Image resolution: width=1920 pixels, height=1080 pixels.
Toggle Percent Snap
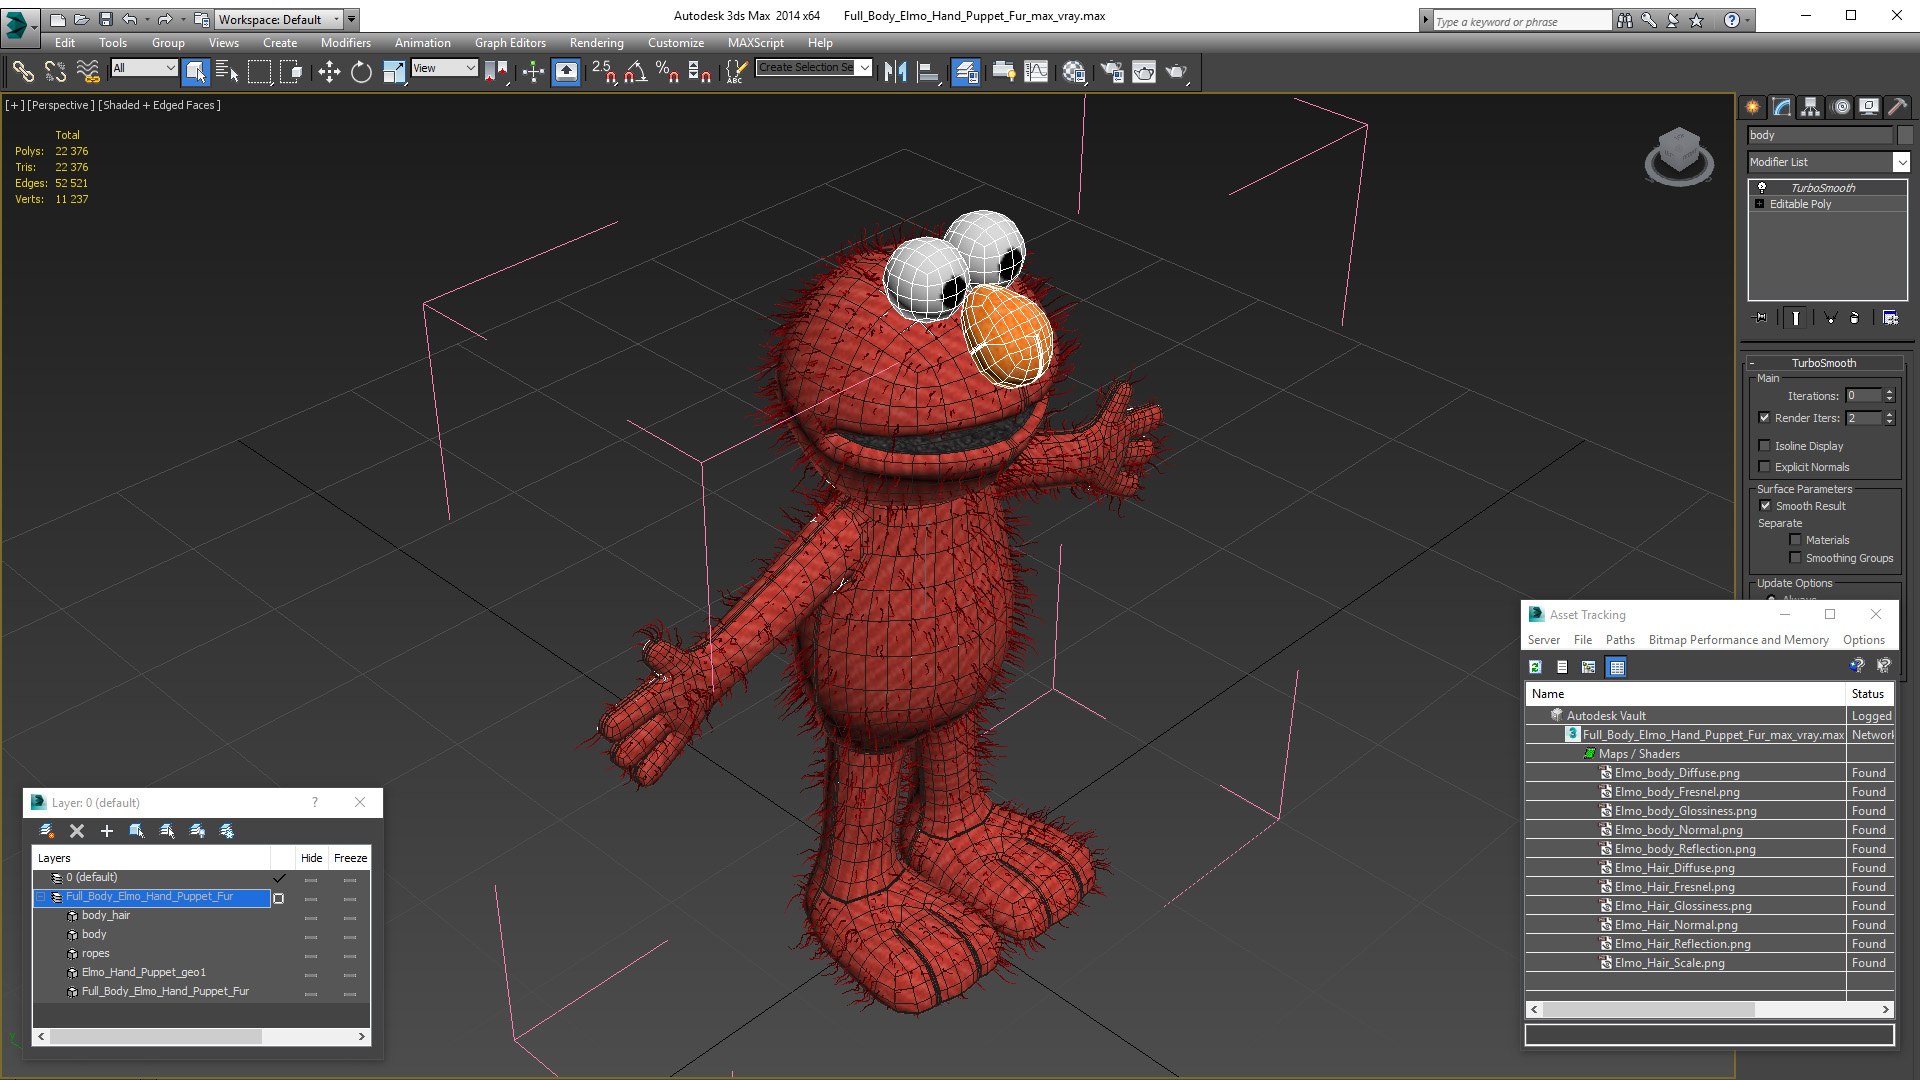(667, 71)
